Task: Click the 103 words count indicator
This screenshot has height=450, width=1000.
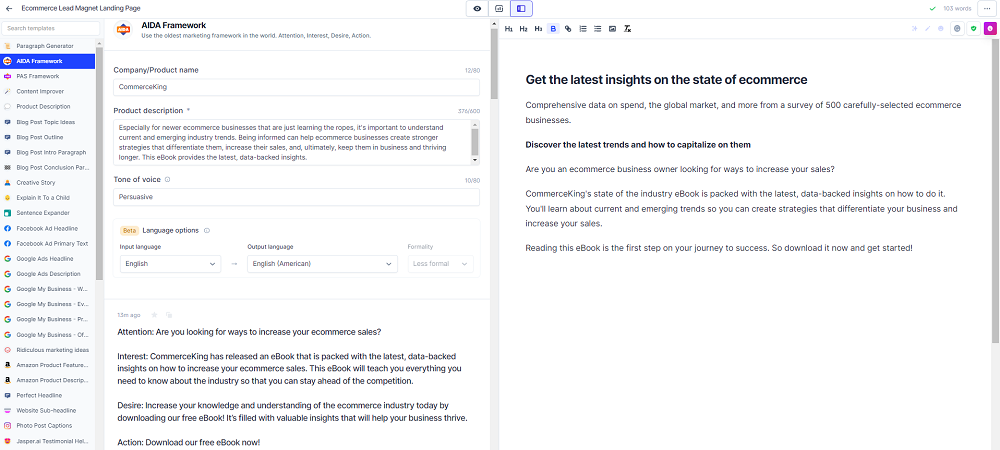Action: [957, 8]
